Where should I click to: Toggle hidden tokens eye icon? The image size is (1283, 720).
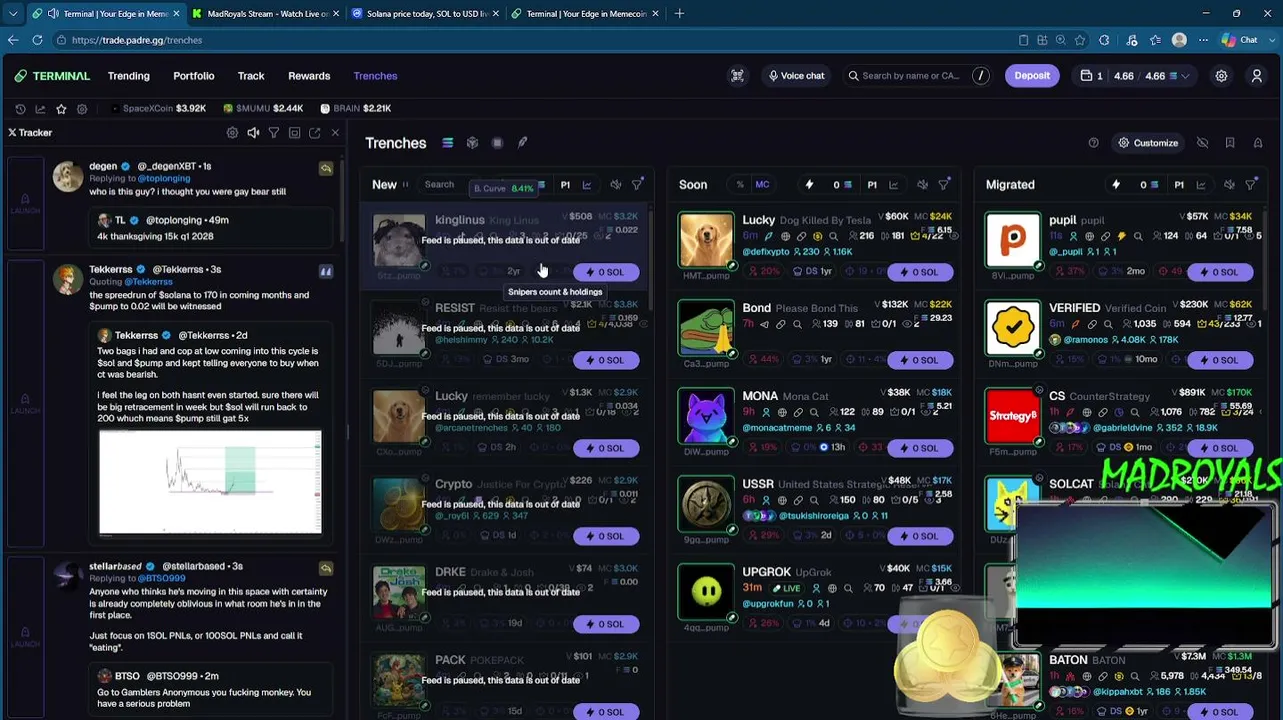click(1203, 143)
